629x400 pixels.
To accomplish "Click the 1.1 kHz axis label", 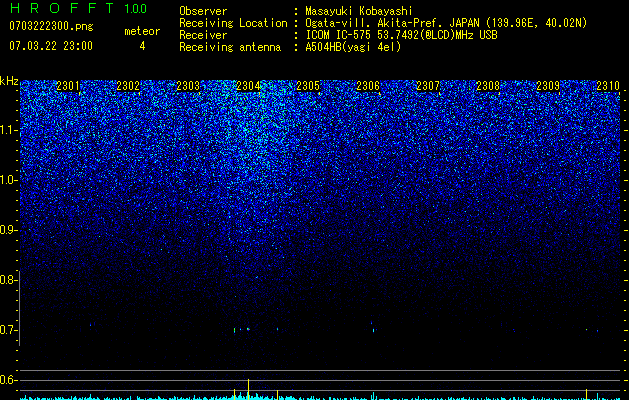I will point(7,130).
